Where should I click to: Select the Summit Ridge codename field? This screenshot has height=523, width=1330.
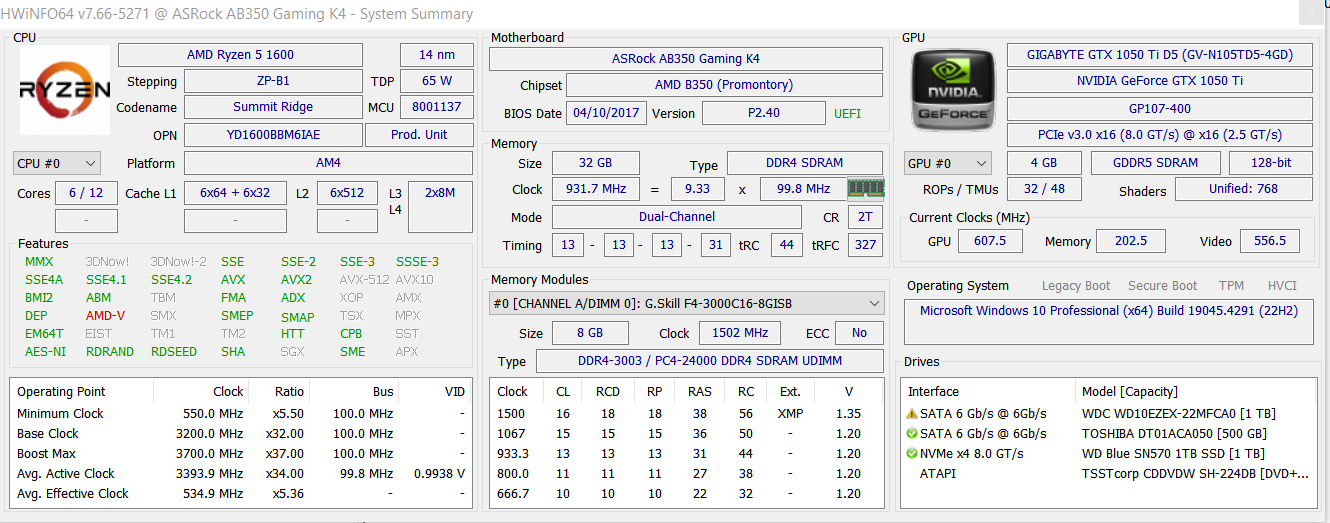pyautogui.click(x=273, y=107)
